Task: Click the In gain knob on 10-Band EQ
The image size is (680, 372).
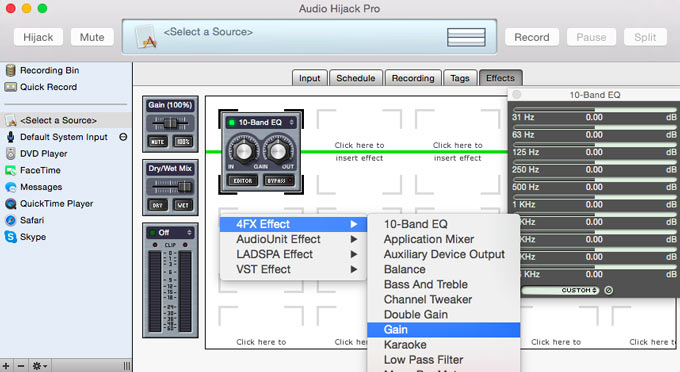Action: click(x=243, y=151)
